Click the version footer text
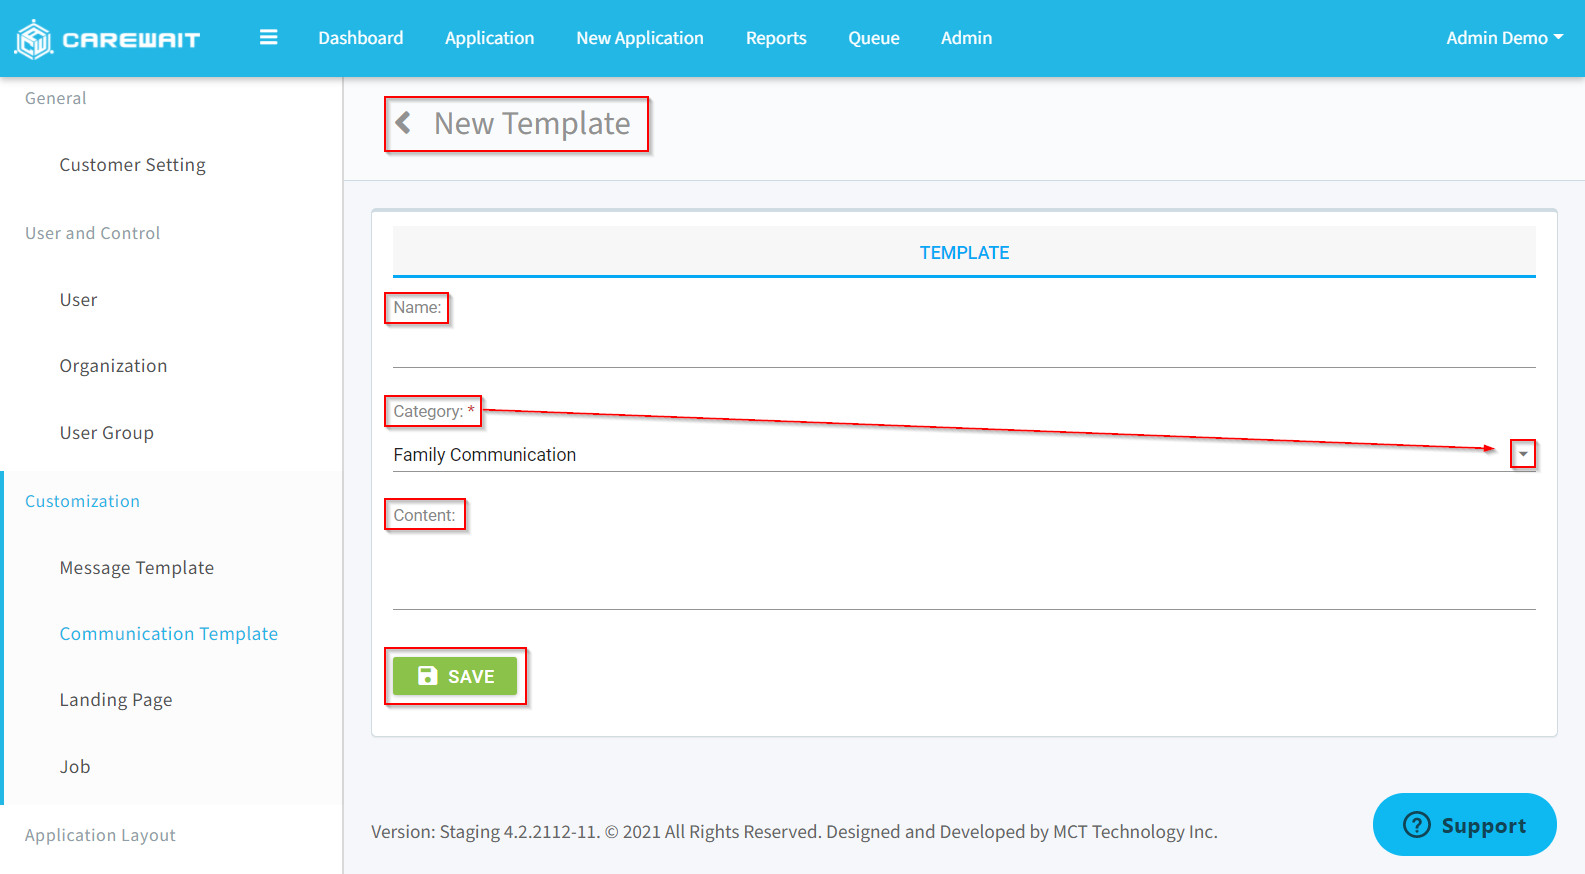 pos(794,831)
